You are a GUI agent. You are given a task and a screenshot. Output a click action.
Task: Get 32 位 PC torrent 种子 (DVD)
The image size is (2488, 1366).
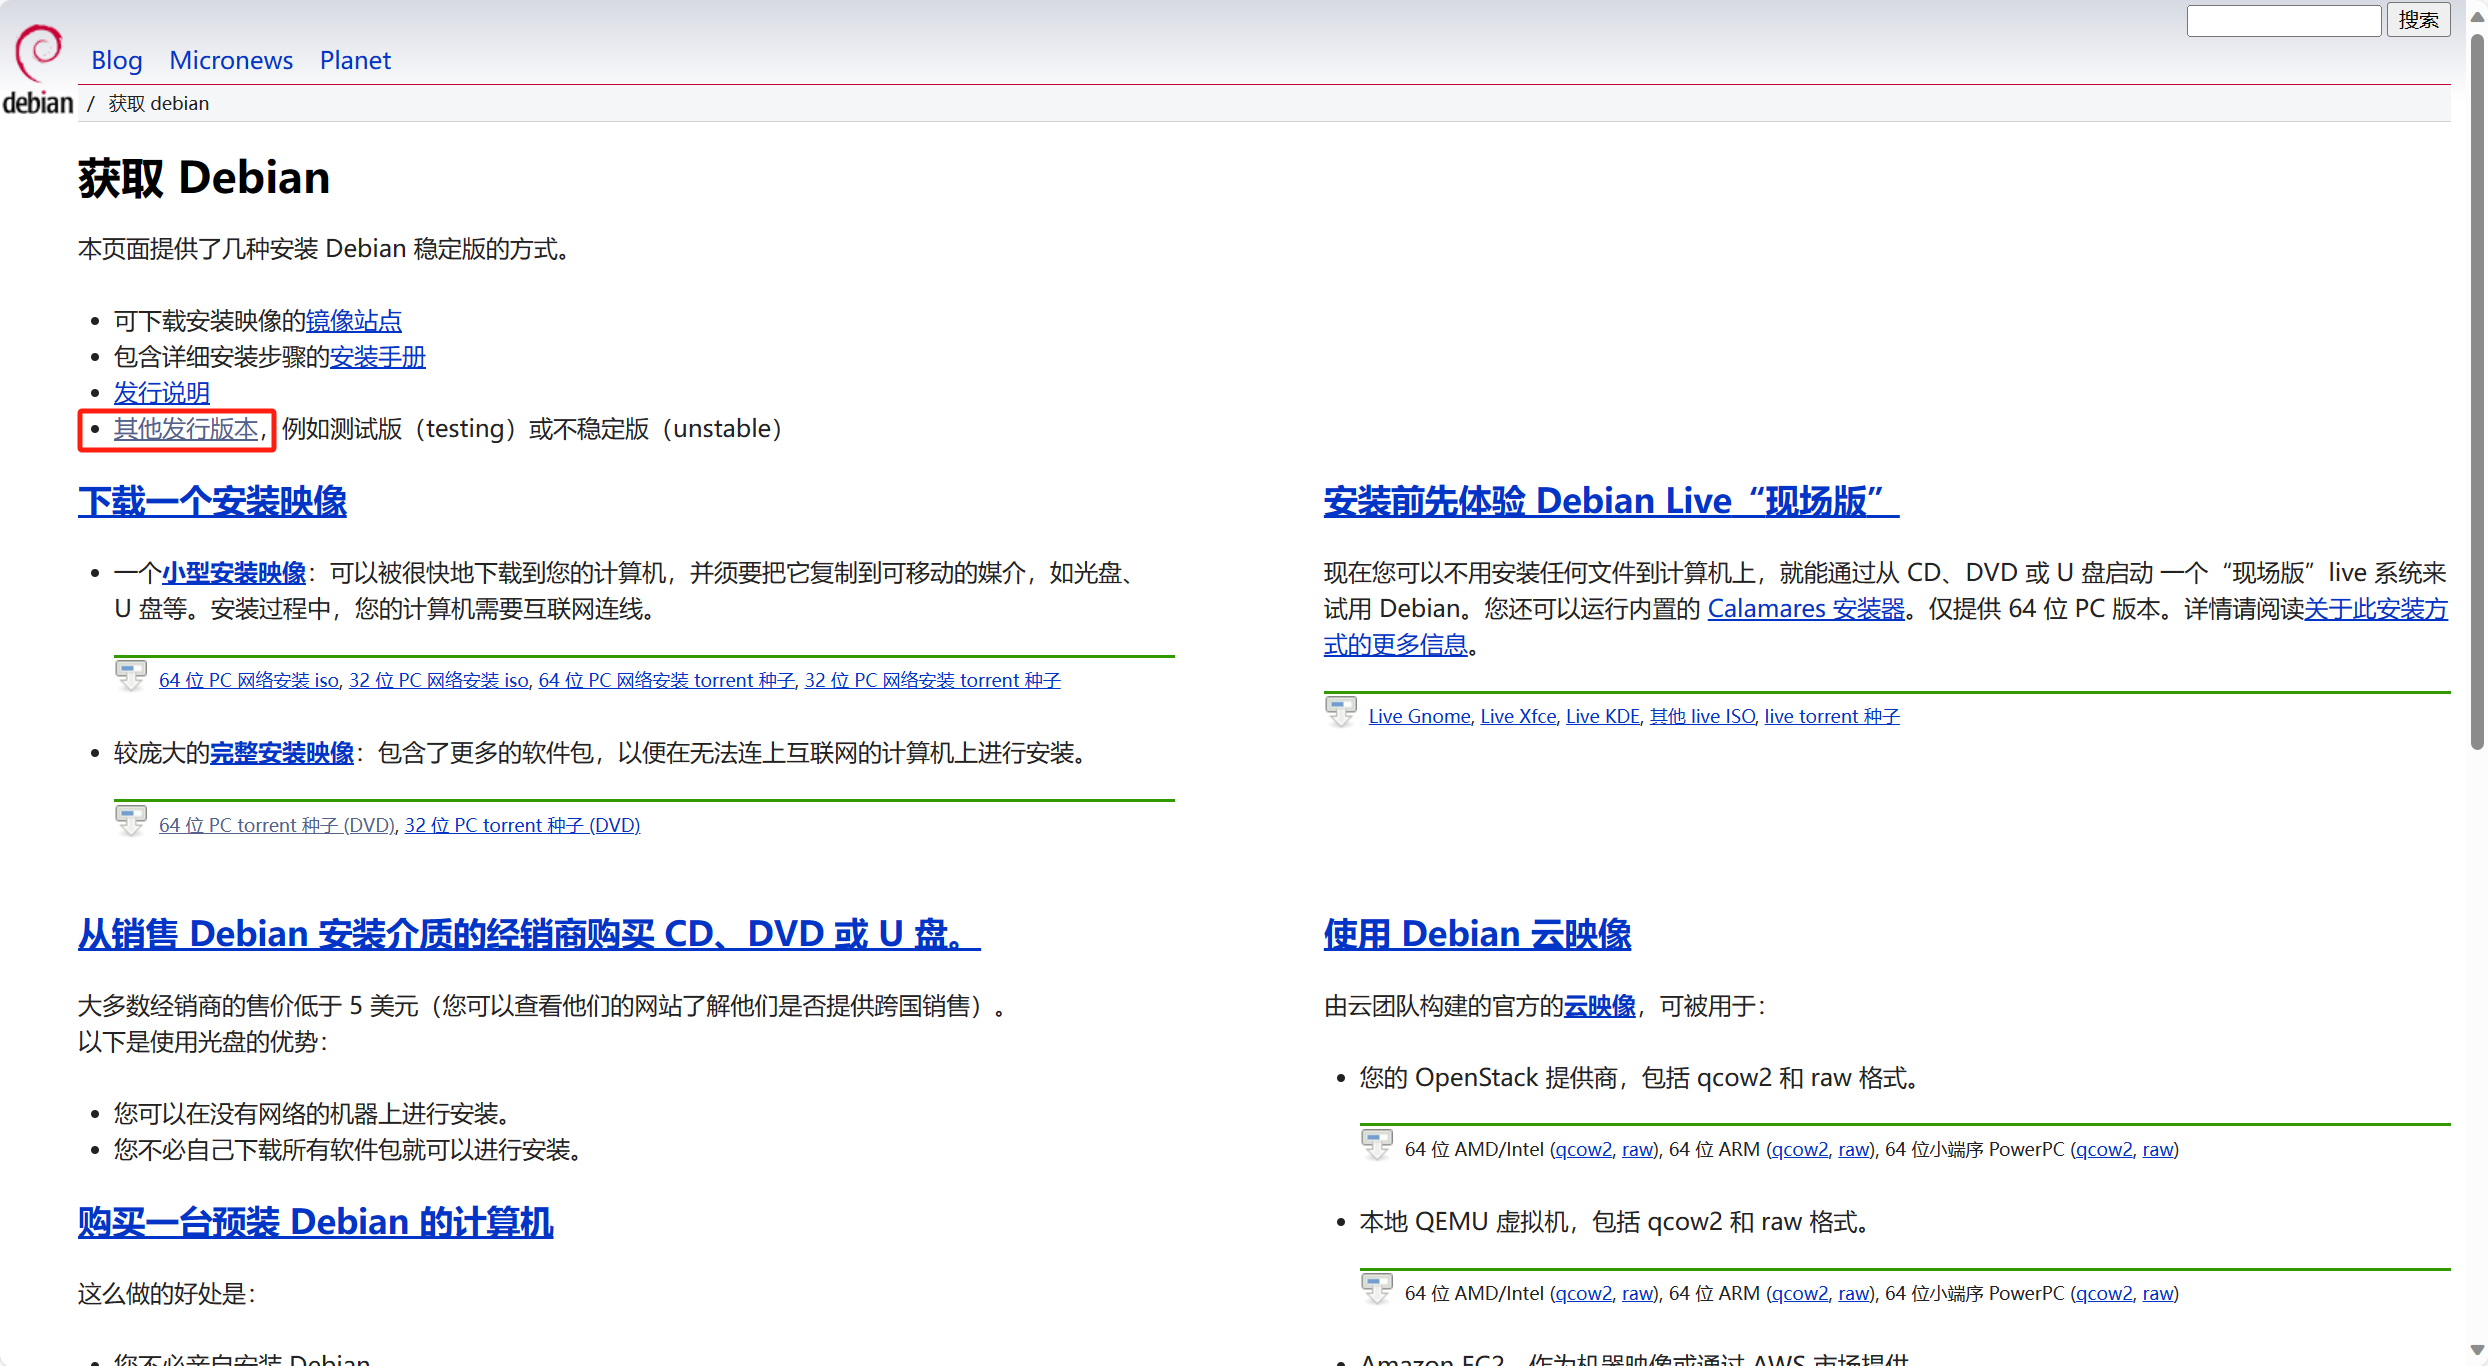pos(523,825)
